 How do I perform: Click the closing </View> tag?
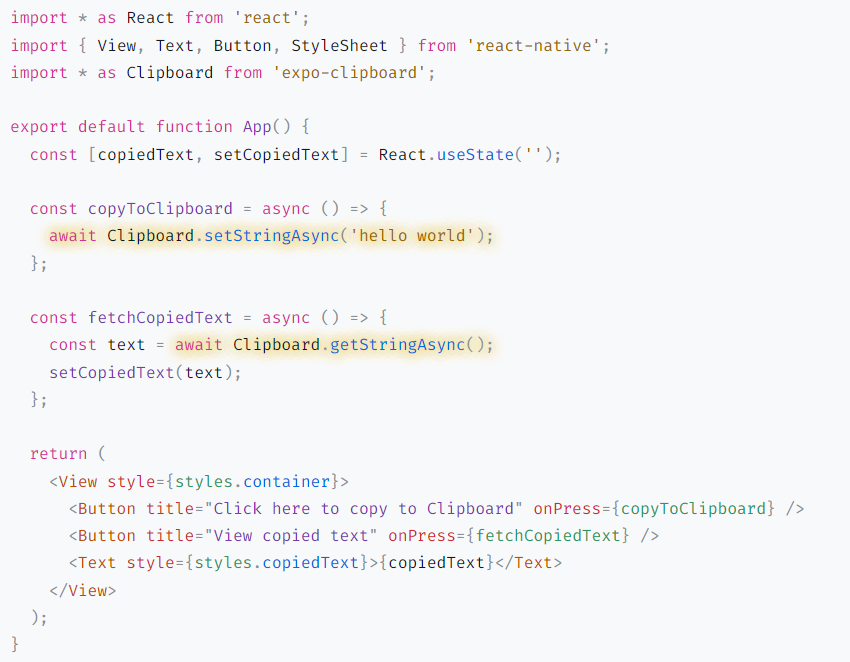(x=82, y=590)
